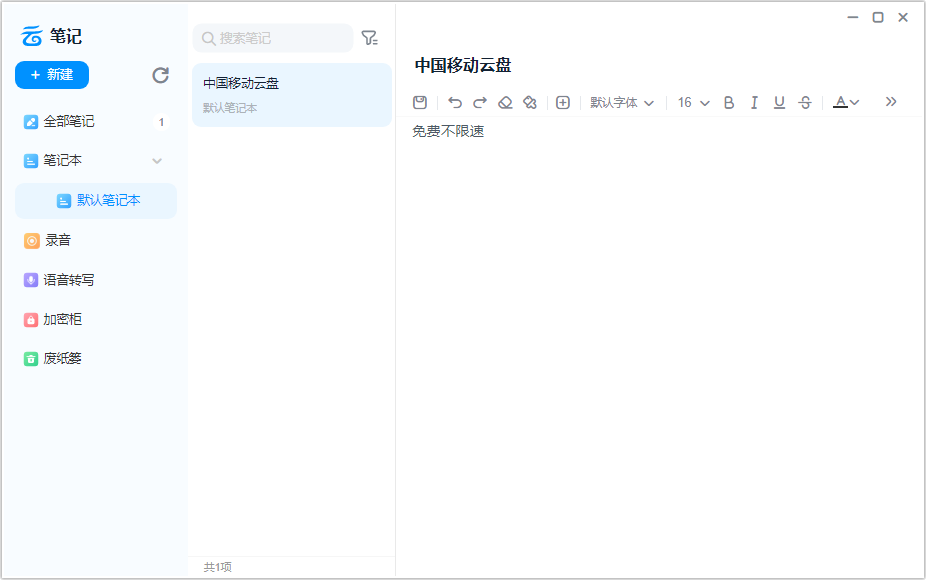Image resolution: width=926 pixels, height=580 pixels.
Task: Switch to 全部笔记 section
Action: [x=60, y=121]
